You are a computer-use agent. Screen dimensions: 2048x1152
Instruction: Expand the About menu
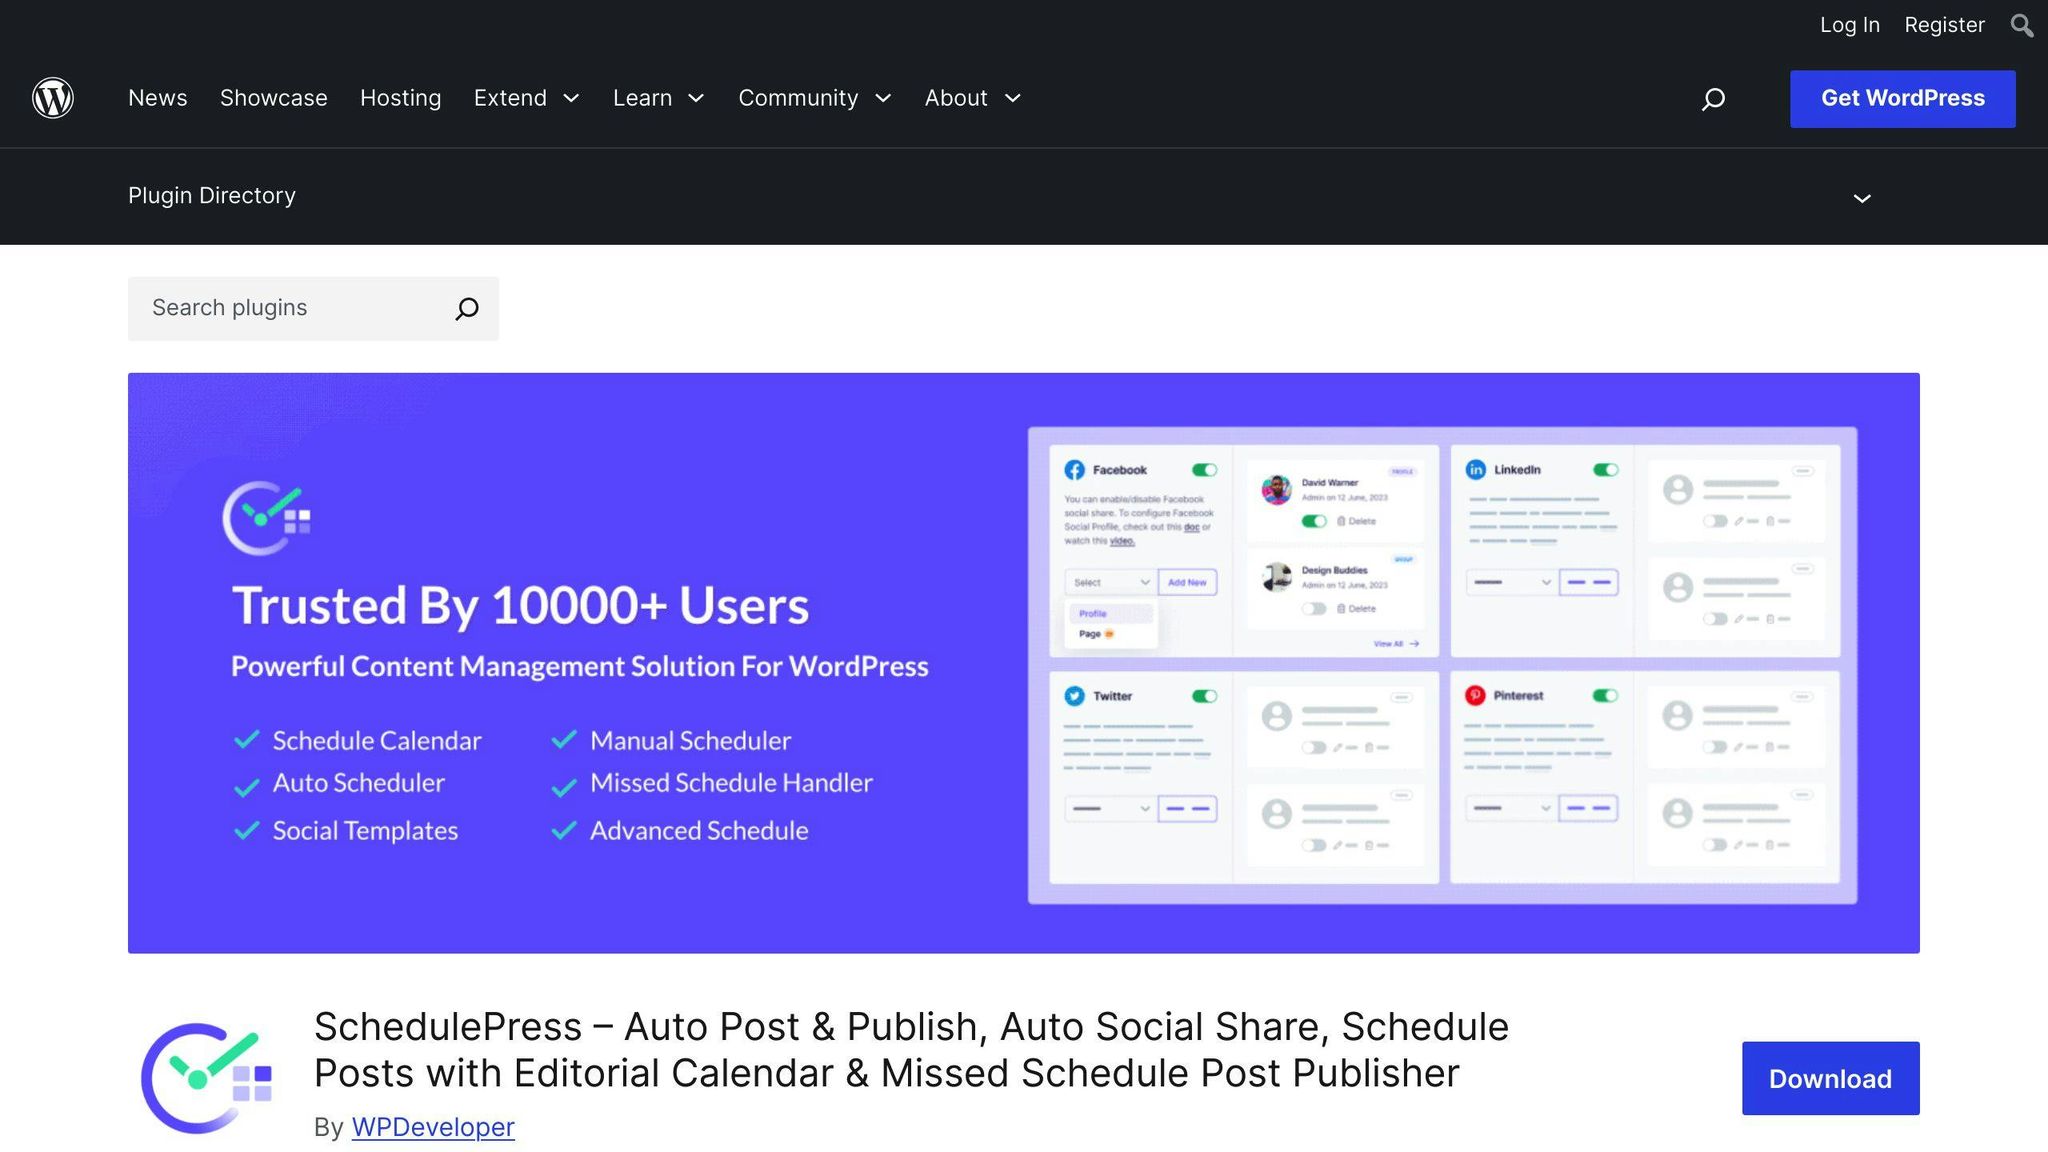click(973, 98)
